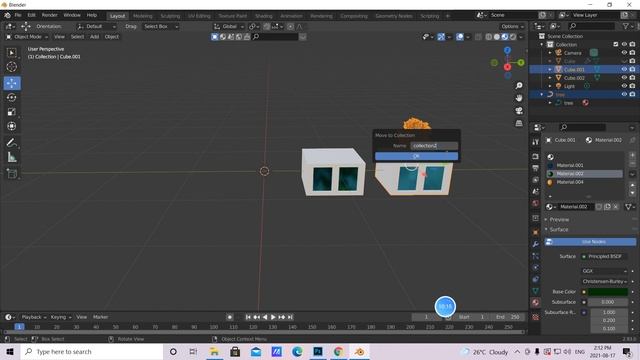Open Modifier properties wrench icon
640x360 pixels.
(x=536, y=244)
